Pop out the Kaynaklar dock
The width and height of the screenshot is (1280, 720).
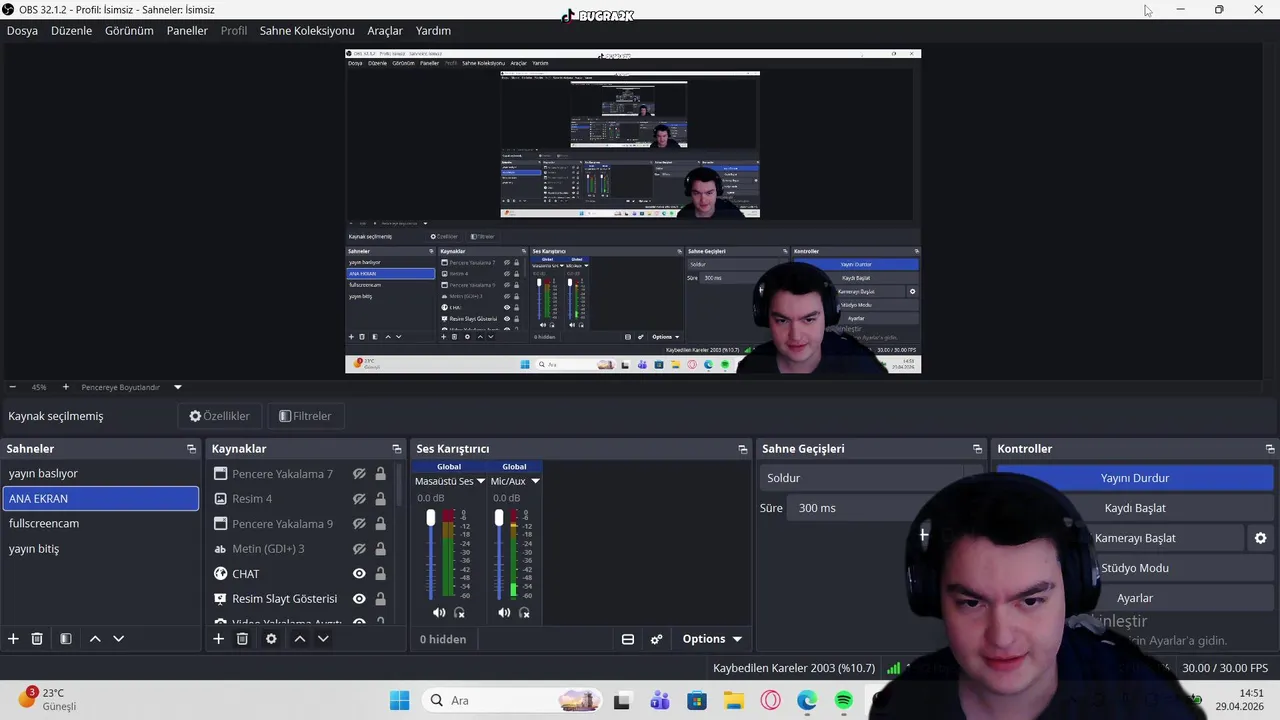(397, 449)
